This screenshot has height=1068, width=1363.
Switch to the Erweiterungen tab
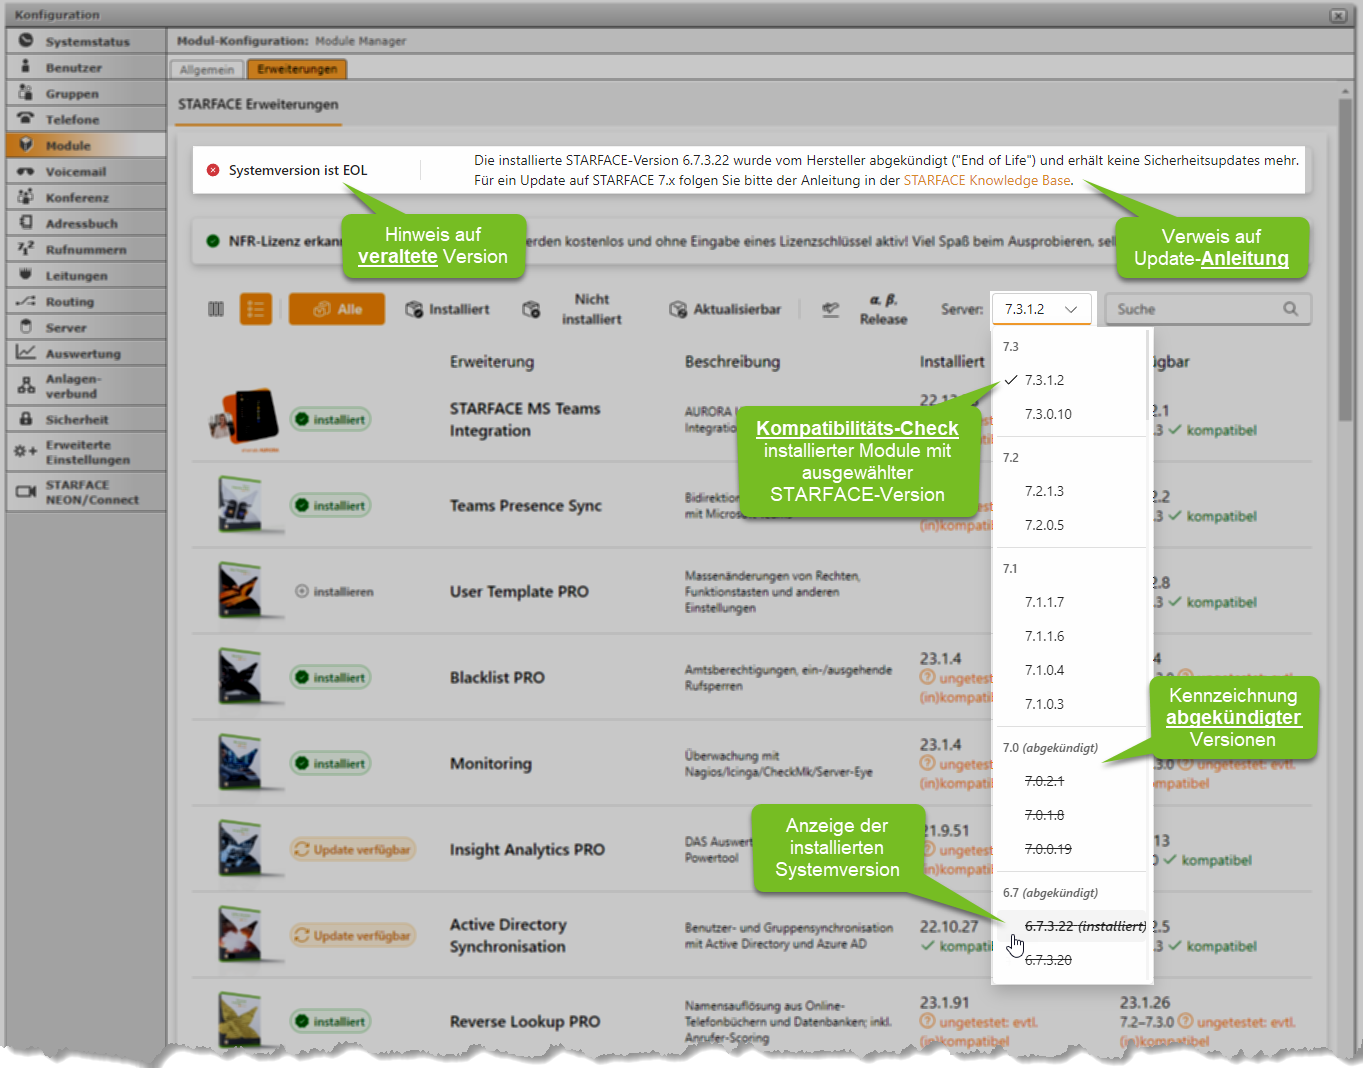297,69
